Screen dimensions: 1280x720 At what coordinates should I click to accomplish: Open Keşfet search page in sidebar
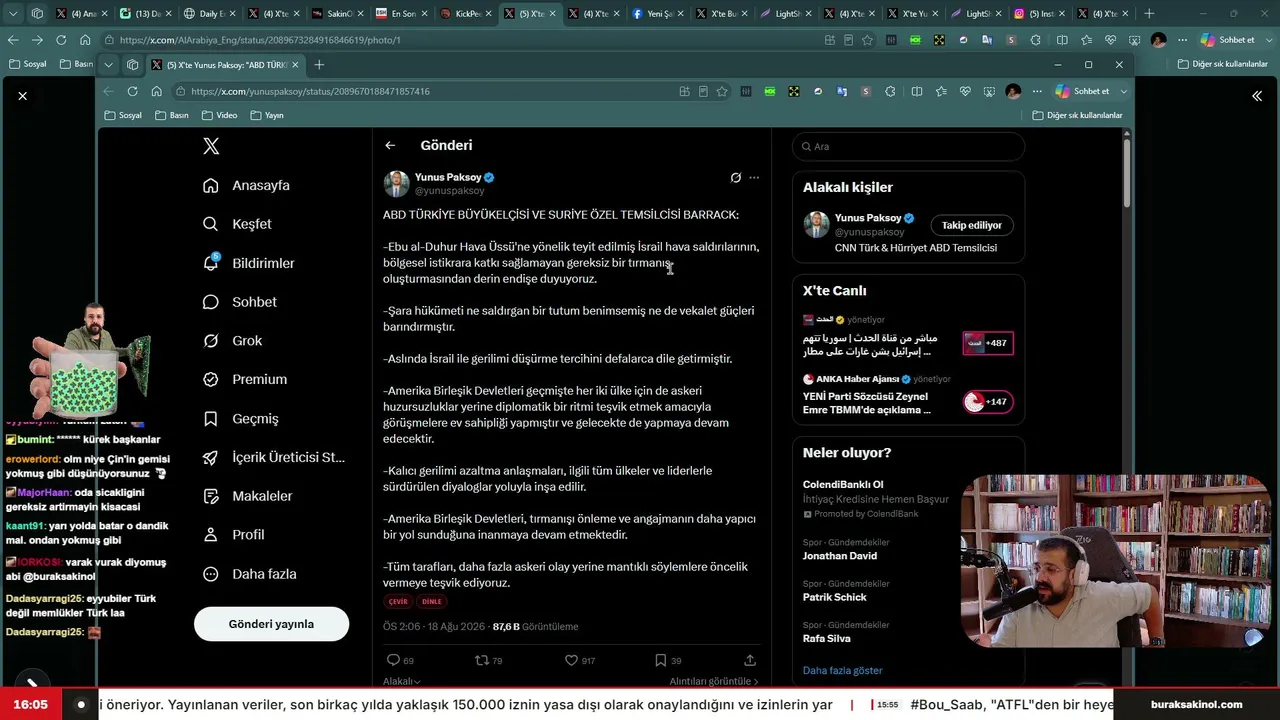tap(237, 224)
